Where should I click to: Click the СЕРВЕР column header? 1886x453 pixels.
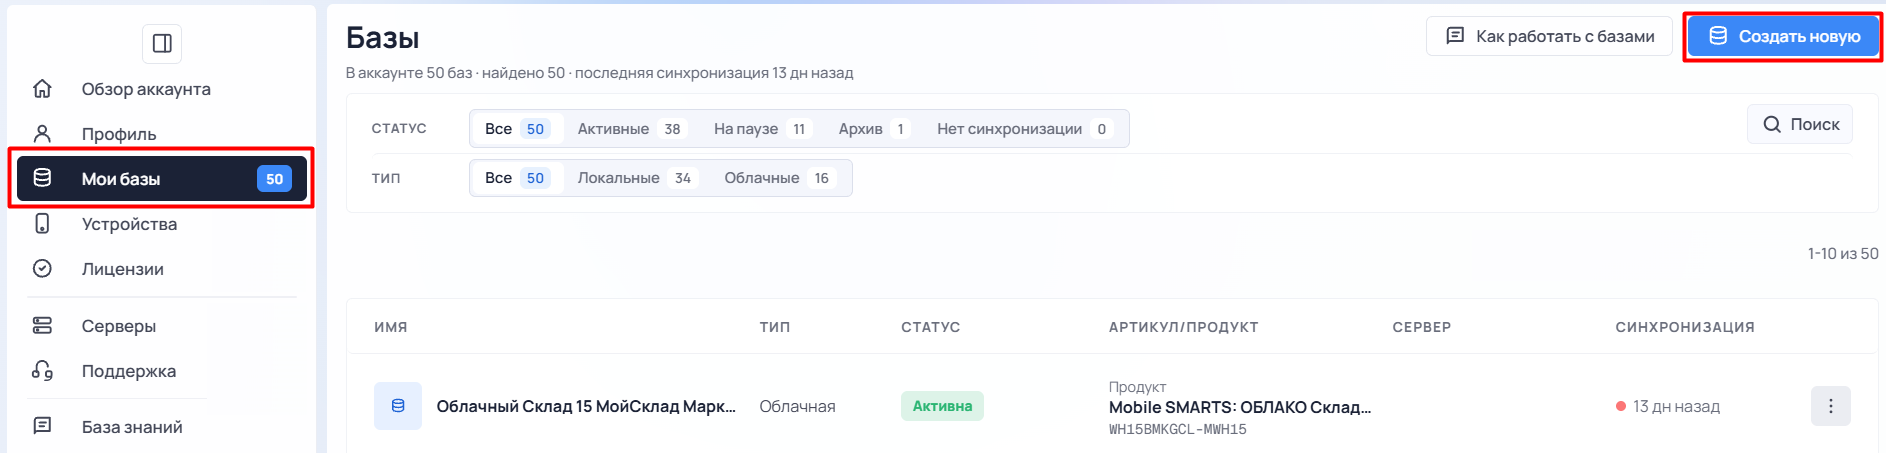(1422, 327)
